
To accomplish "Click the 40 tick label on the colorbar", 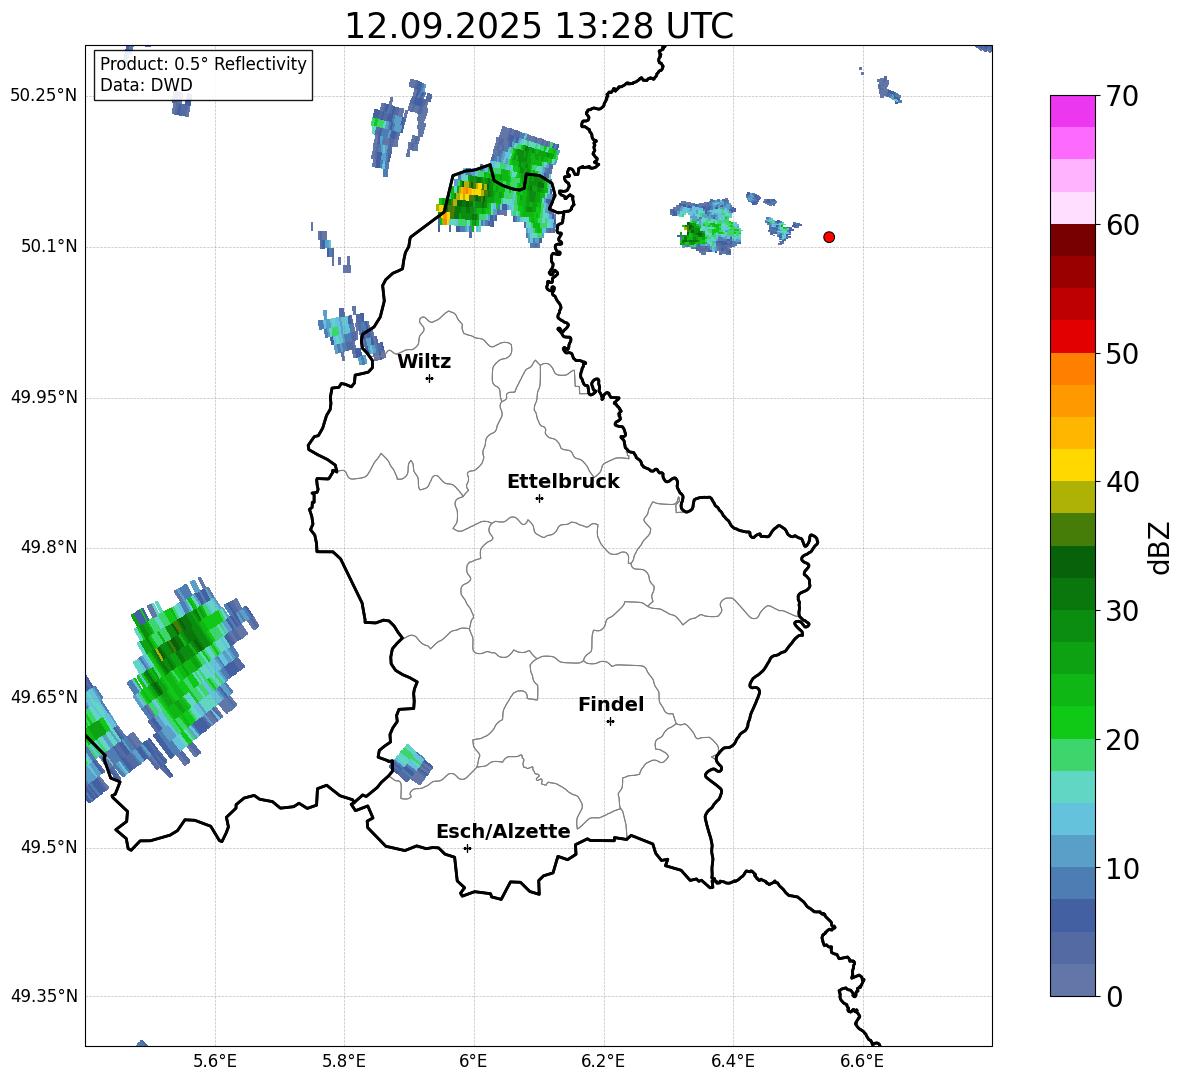I will click(x=1122, y=482).
